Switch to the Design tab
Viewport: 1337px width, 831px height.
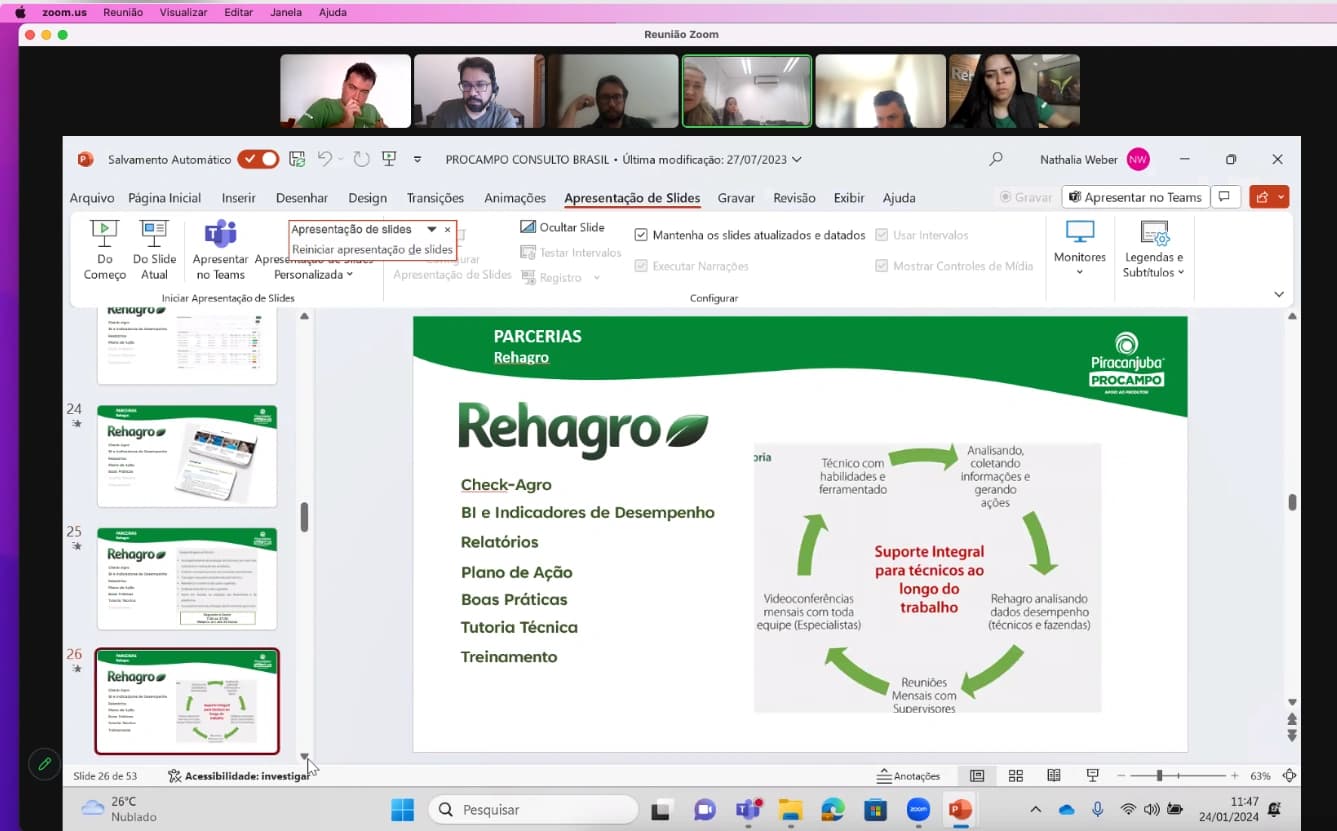[x=368, y=198]
